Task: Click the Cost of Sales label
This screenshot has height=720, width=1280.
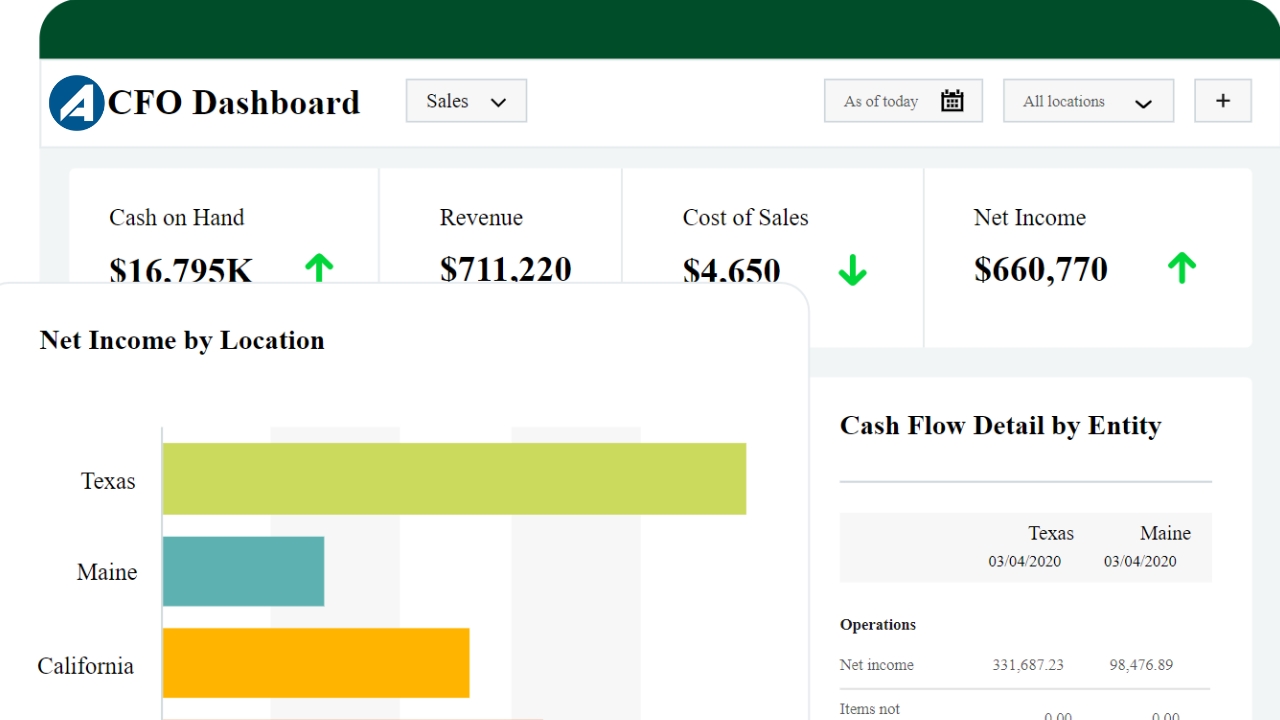Action: [x=745, y=218]
